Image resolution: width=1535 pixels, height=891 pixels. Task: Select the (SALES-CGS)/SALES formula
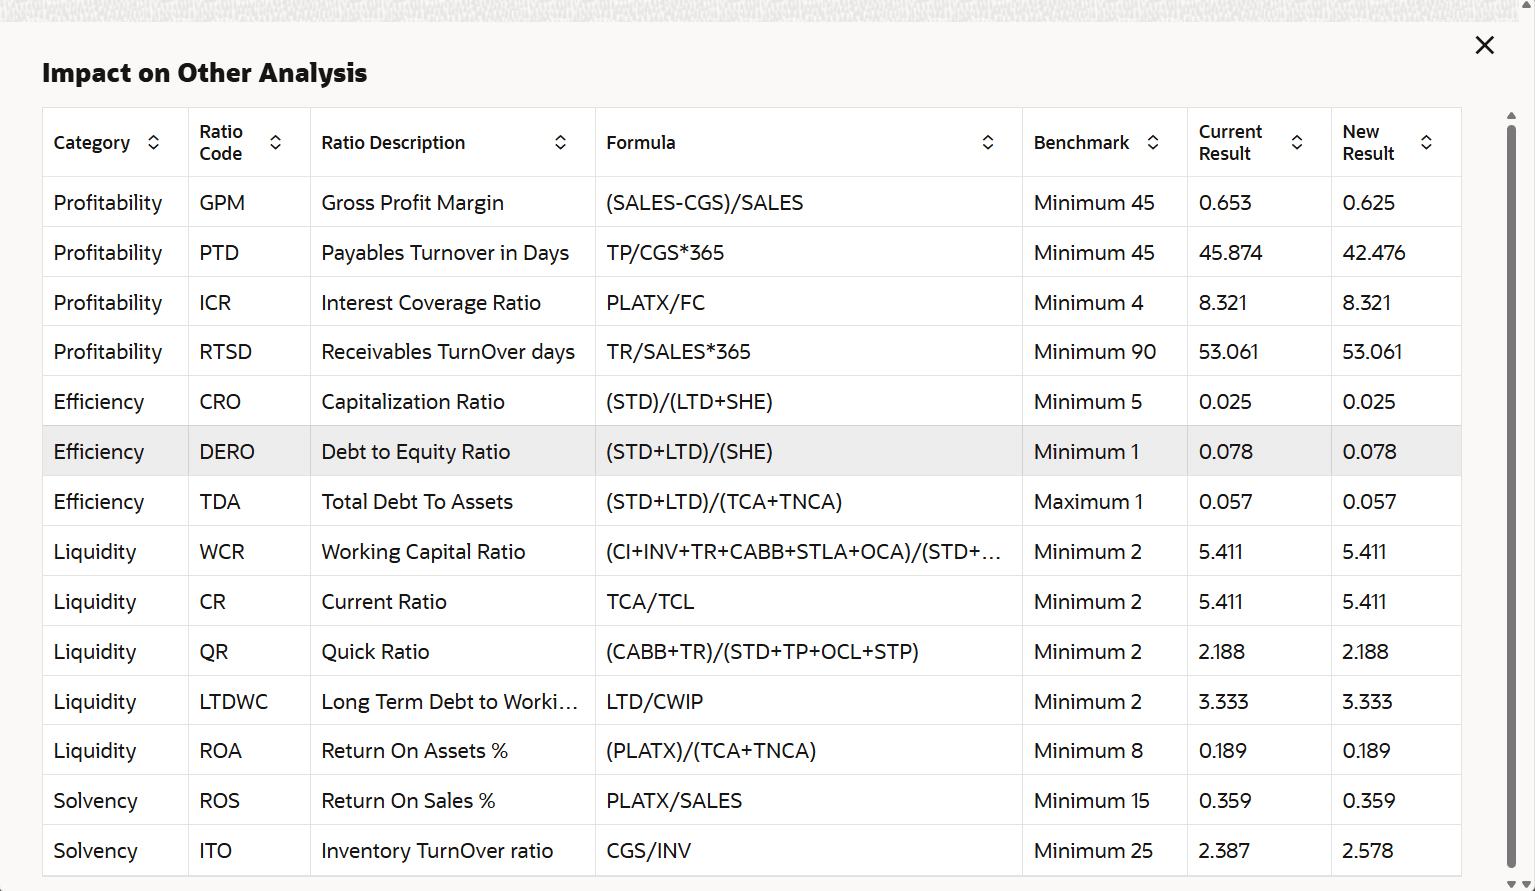click(x=705, y=203)
